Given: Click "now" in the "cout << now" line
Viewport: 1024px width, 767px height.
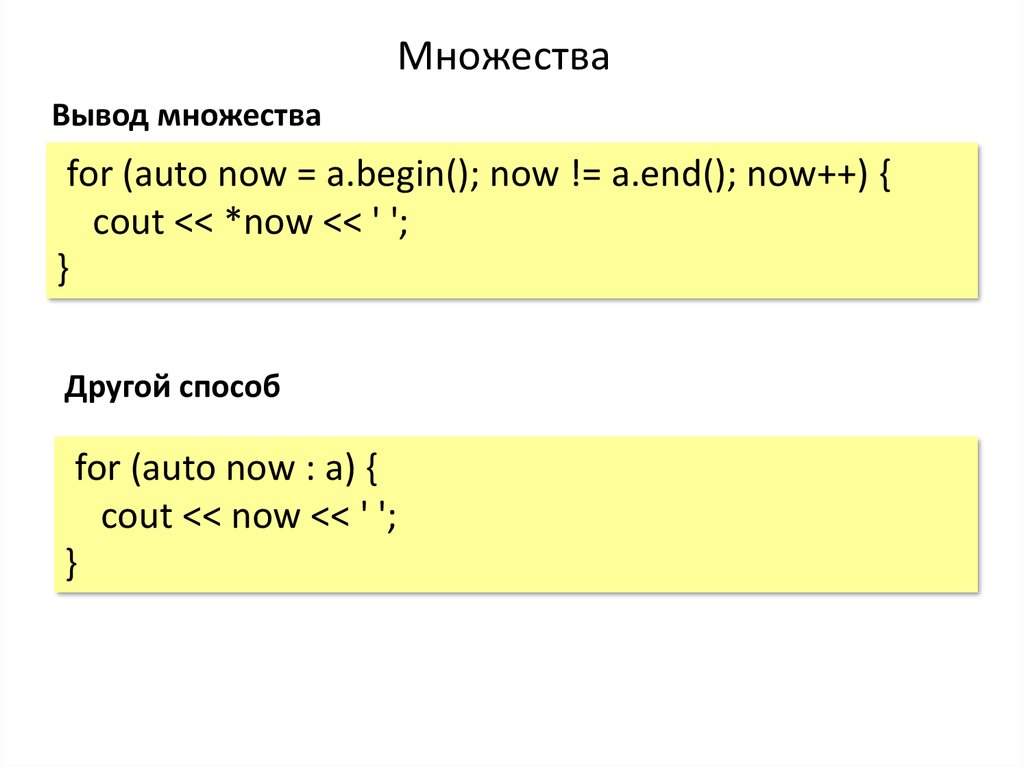Looking at the screenshot, I should coord(265,517).
